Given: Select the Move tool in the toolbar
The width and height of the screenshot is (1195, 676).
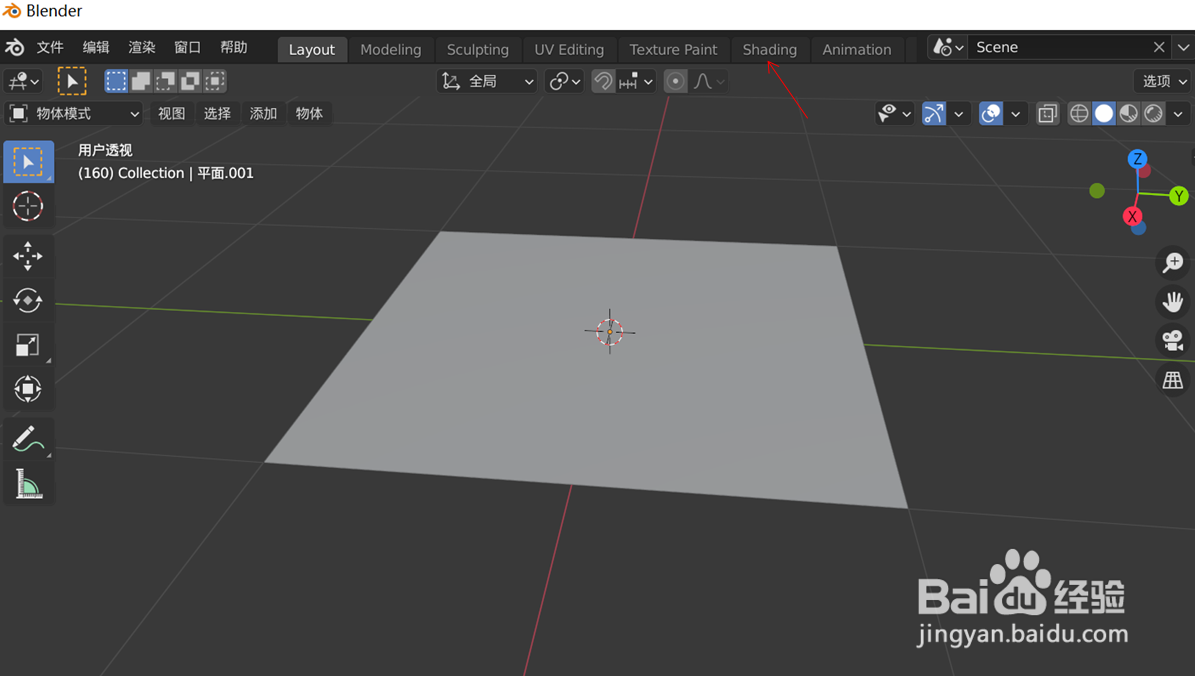Looking at the screenshot, I should pyautogui.click(x=28, y=256).
